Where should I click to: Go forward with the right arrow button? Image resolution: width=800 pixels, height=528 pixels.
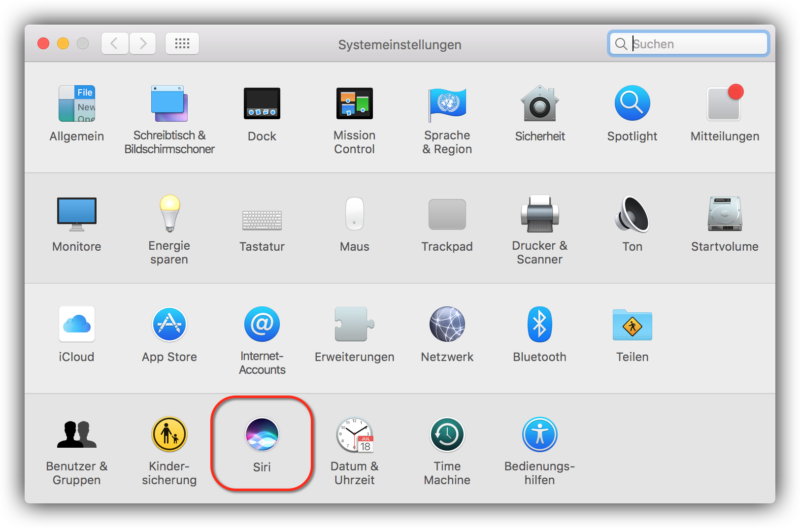coord(142,43)
